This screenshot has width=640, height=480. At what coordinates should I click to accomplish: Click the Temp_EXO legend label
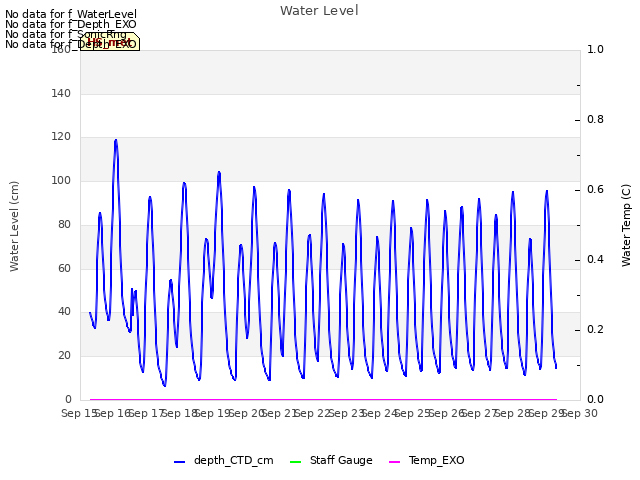(436, 460)
